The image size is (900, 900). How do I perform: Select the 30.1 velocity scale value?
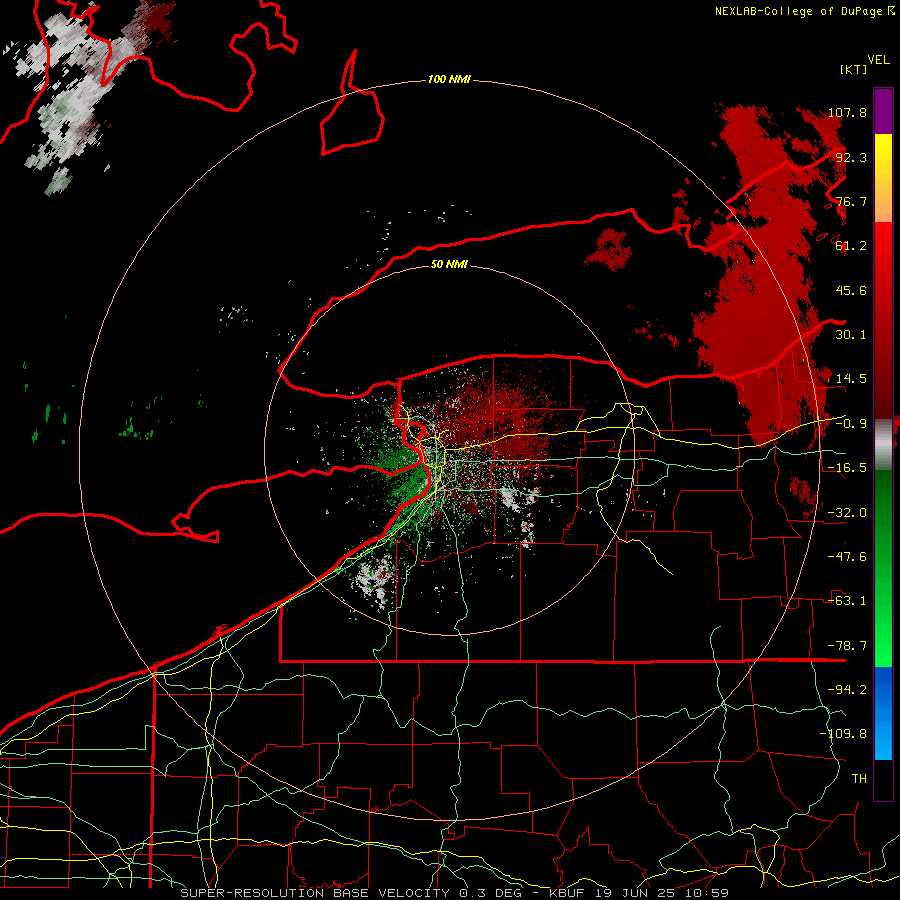tap(851, 335)
